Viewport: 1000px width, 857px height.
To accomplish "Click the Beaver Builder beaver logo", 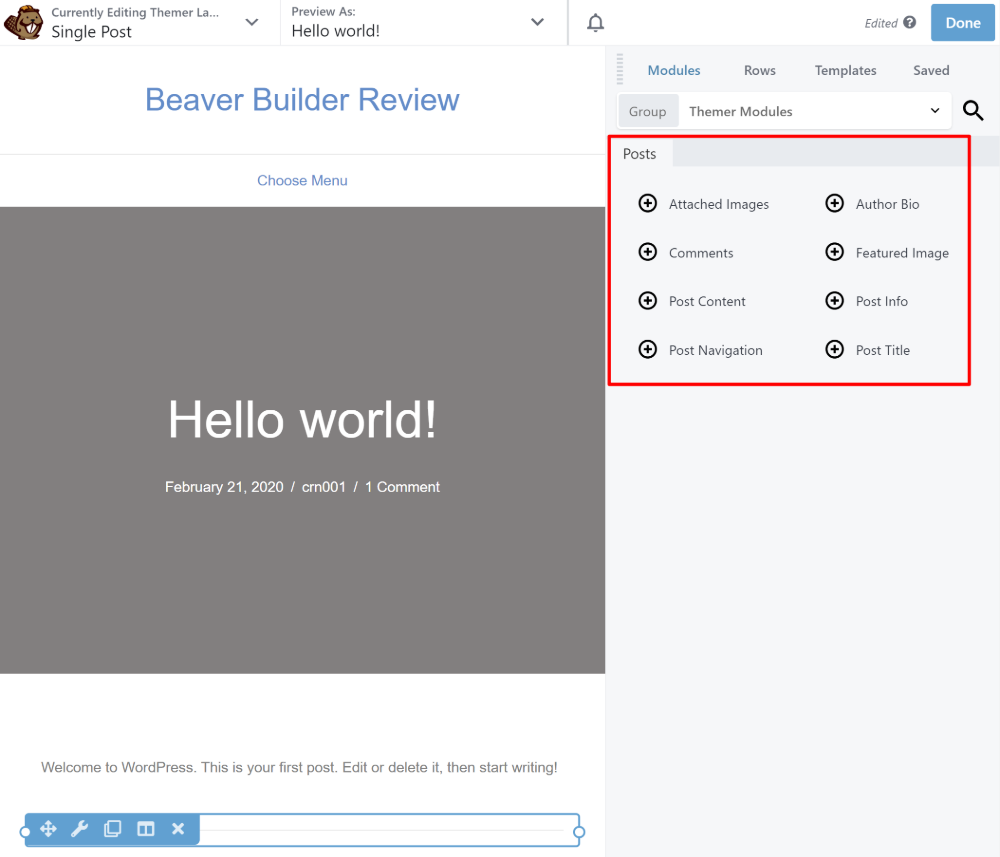I will (x=24, y=22).
